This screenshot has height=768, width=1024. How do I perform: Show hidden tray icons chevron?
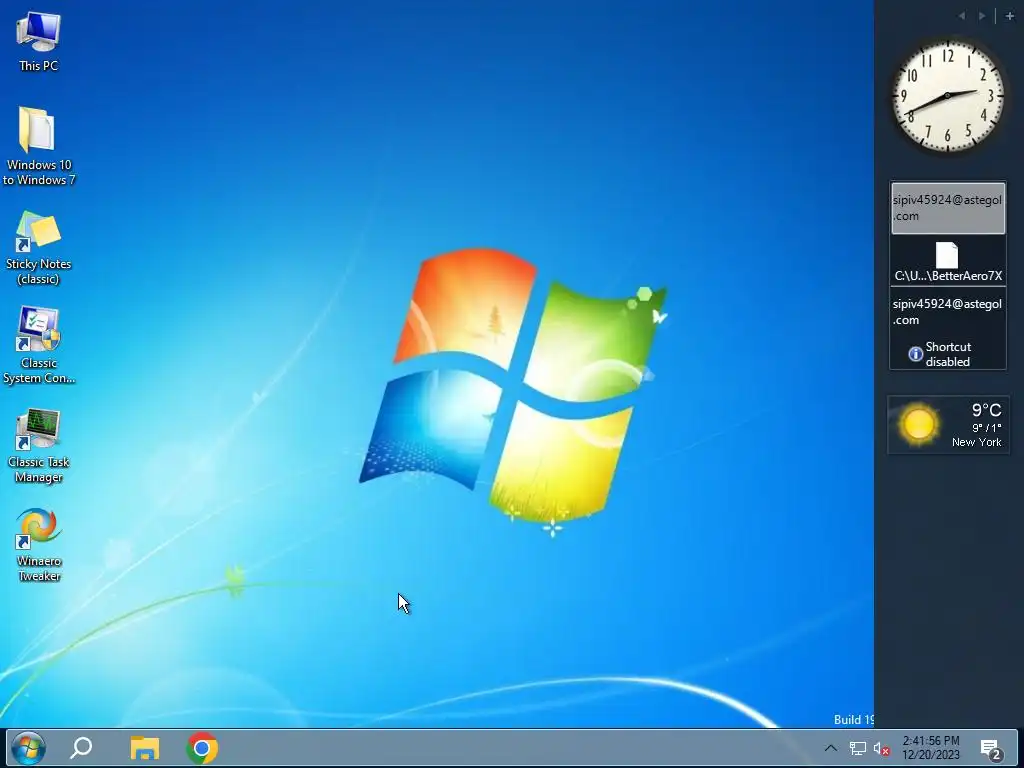(830, 748)
